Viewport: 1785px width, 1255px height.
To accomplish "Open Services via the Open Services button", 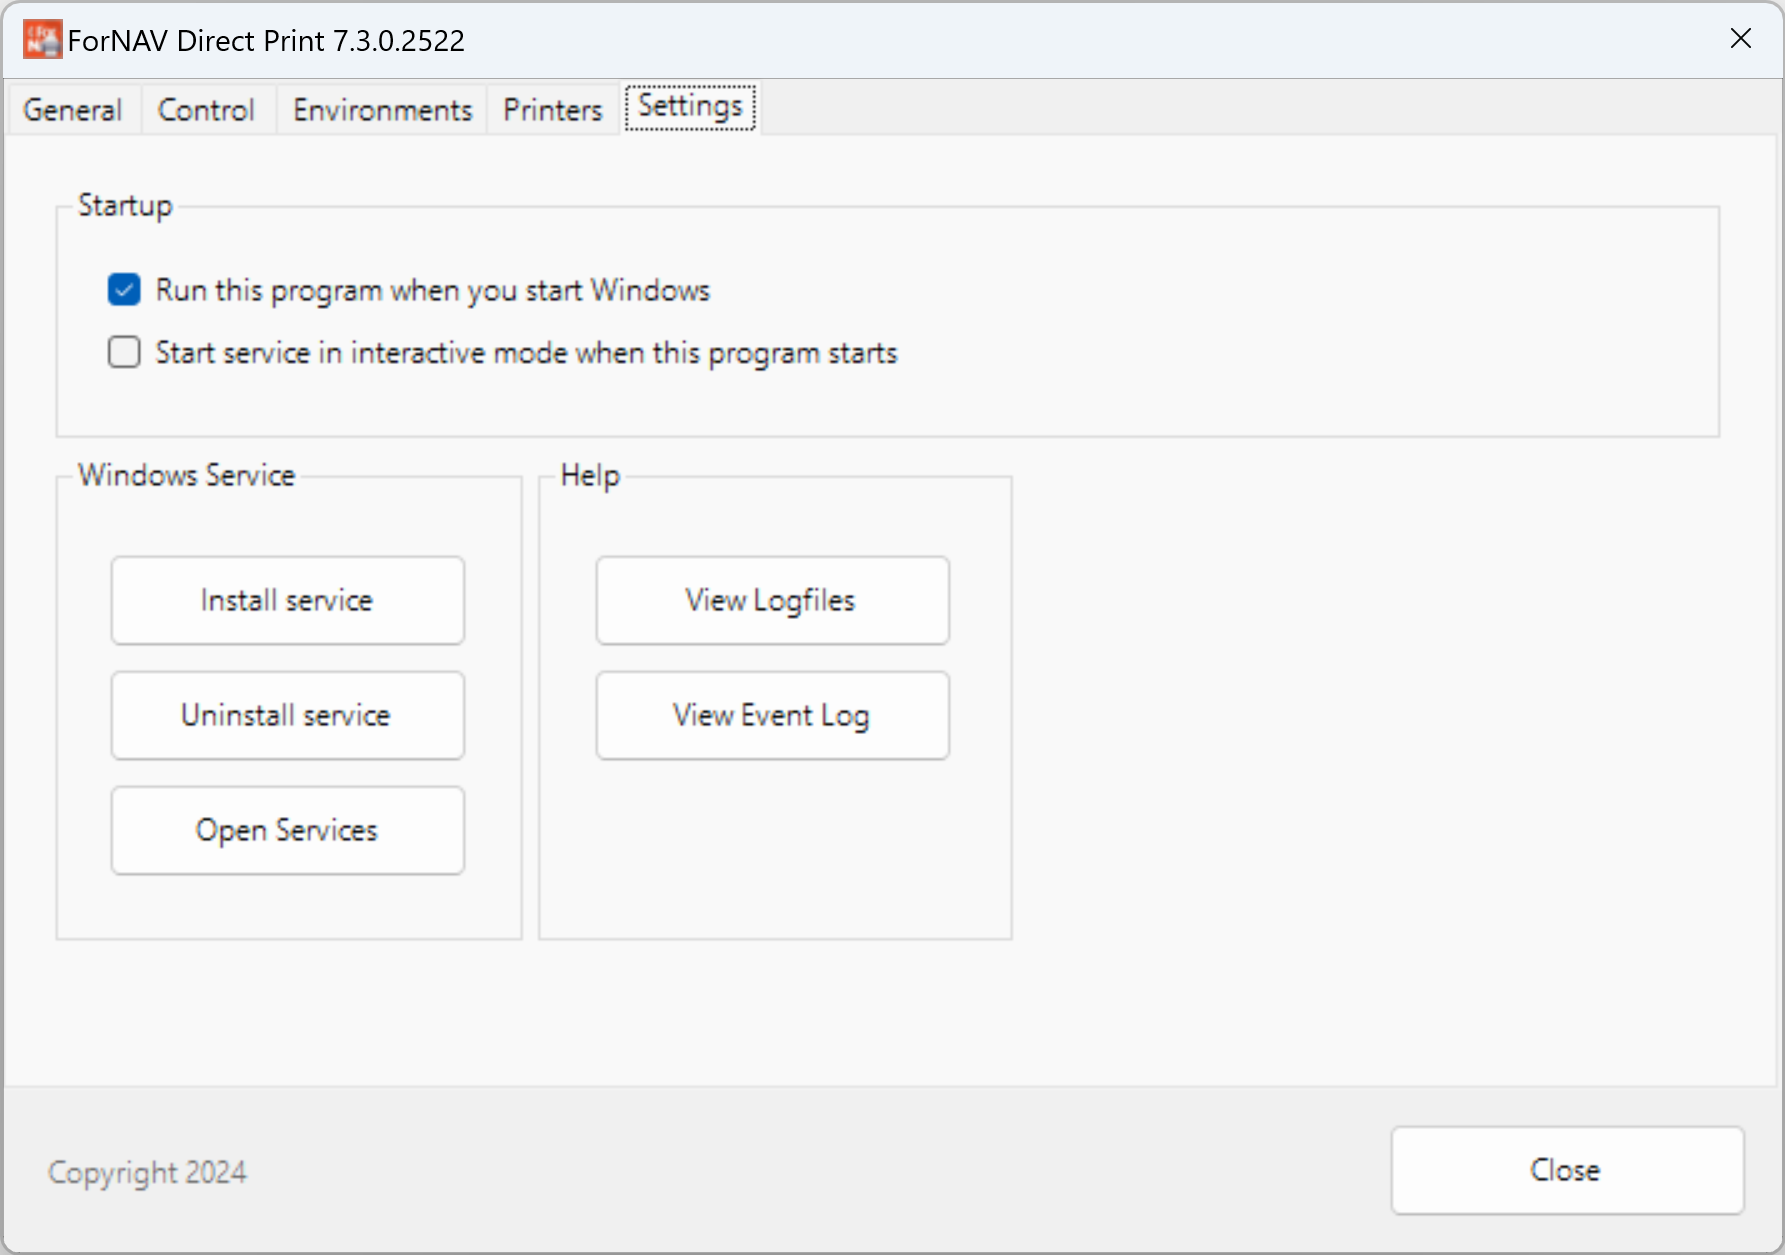I will 288,830.
